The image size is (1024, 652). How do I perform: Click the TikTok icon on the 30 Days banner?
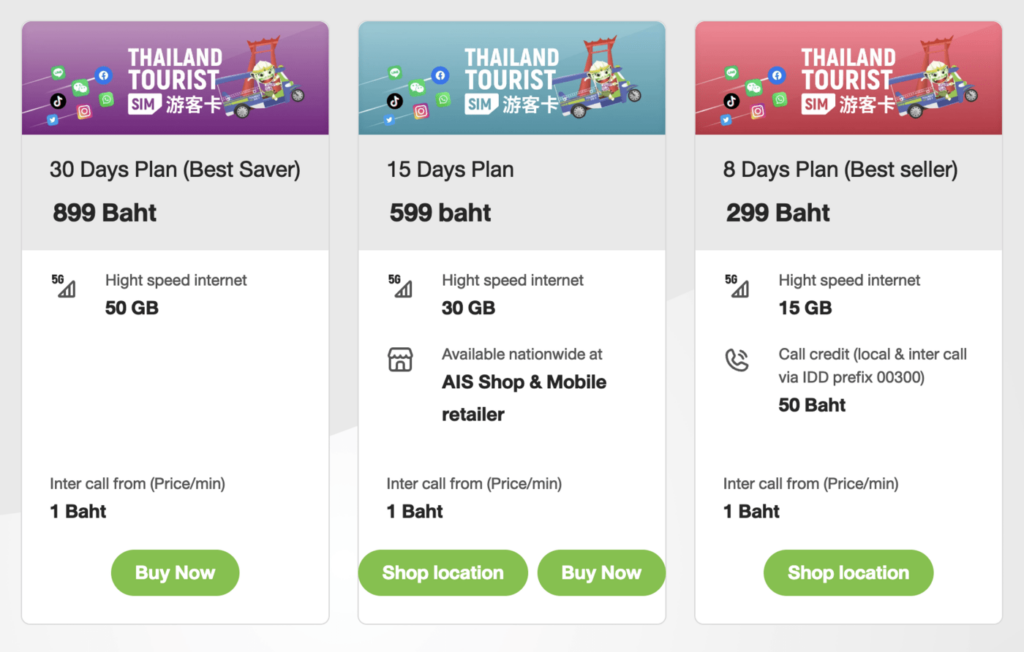click(57, 101)
